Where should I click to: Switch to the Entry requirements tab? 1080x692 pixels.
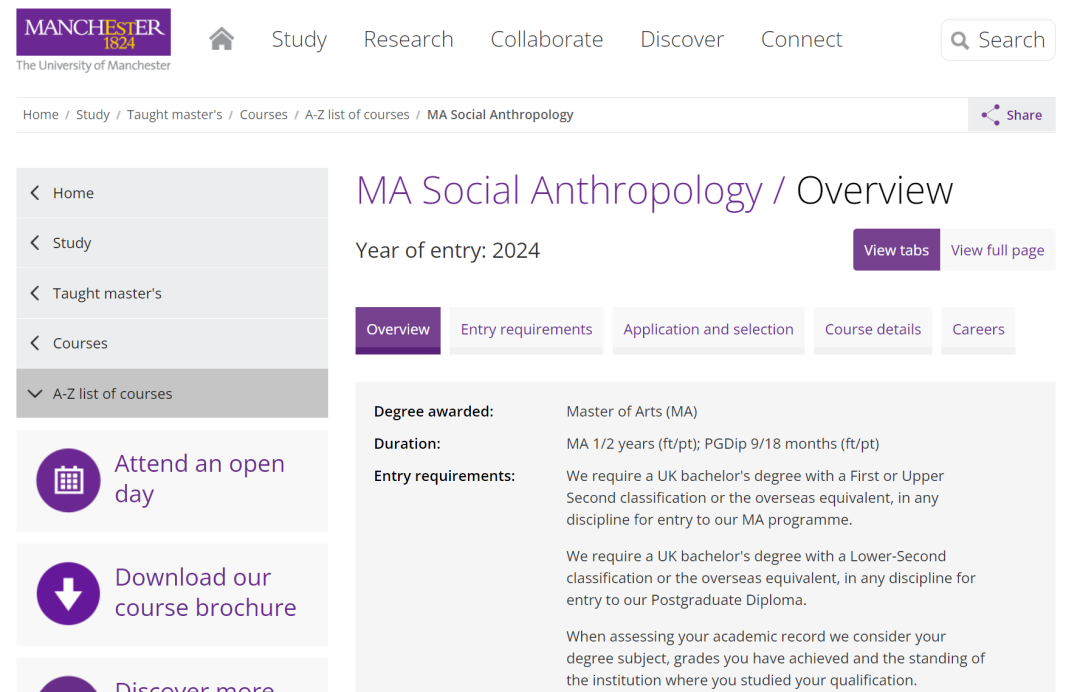tap(526, 330)
